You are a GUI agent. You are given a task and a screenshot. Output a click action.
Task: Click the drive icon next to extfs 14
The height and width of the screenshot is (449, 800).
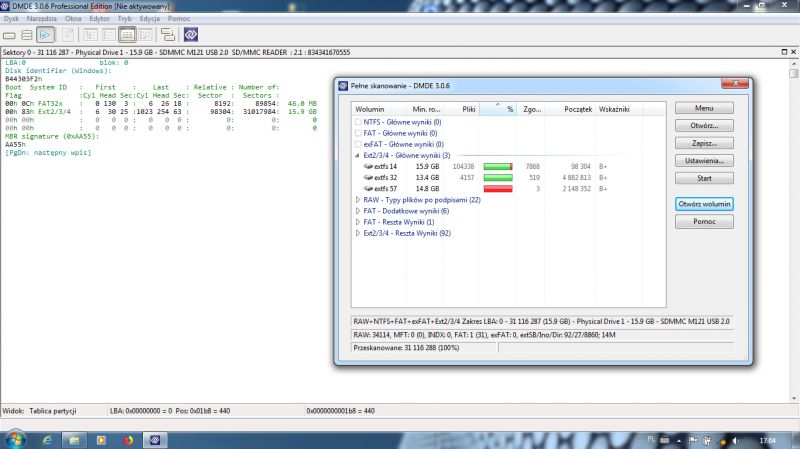point(368,166)
